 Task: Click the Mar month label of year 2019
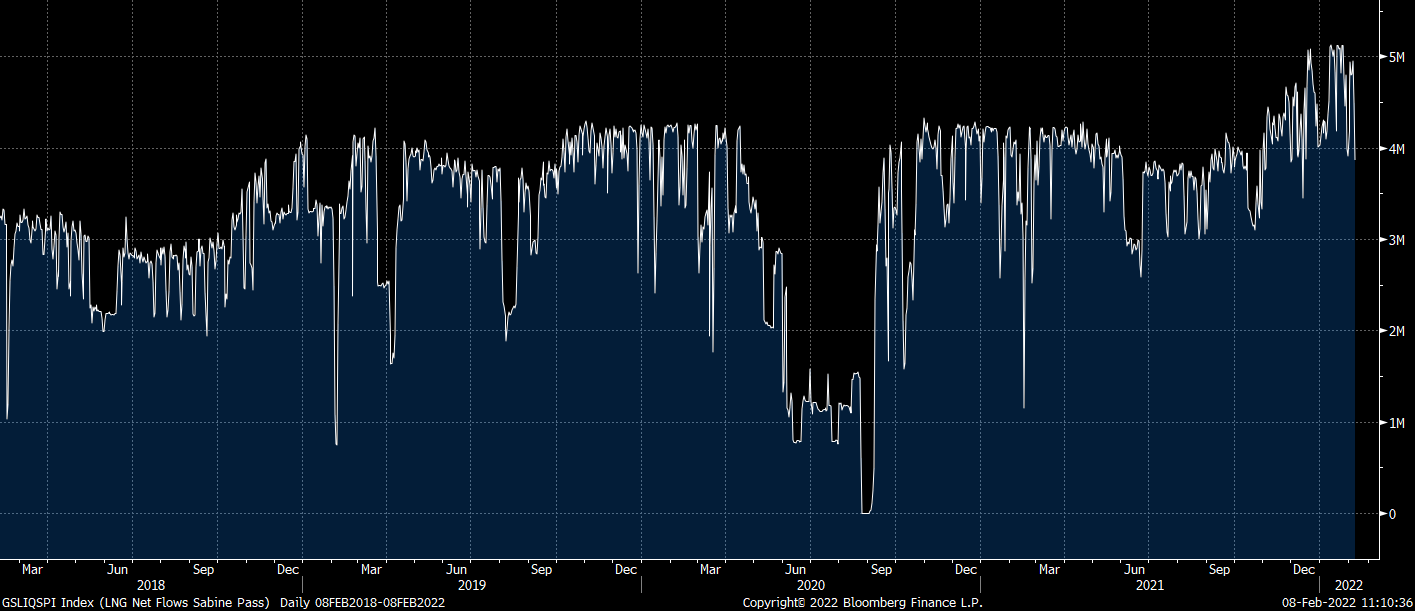372,569
